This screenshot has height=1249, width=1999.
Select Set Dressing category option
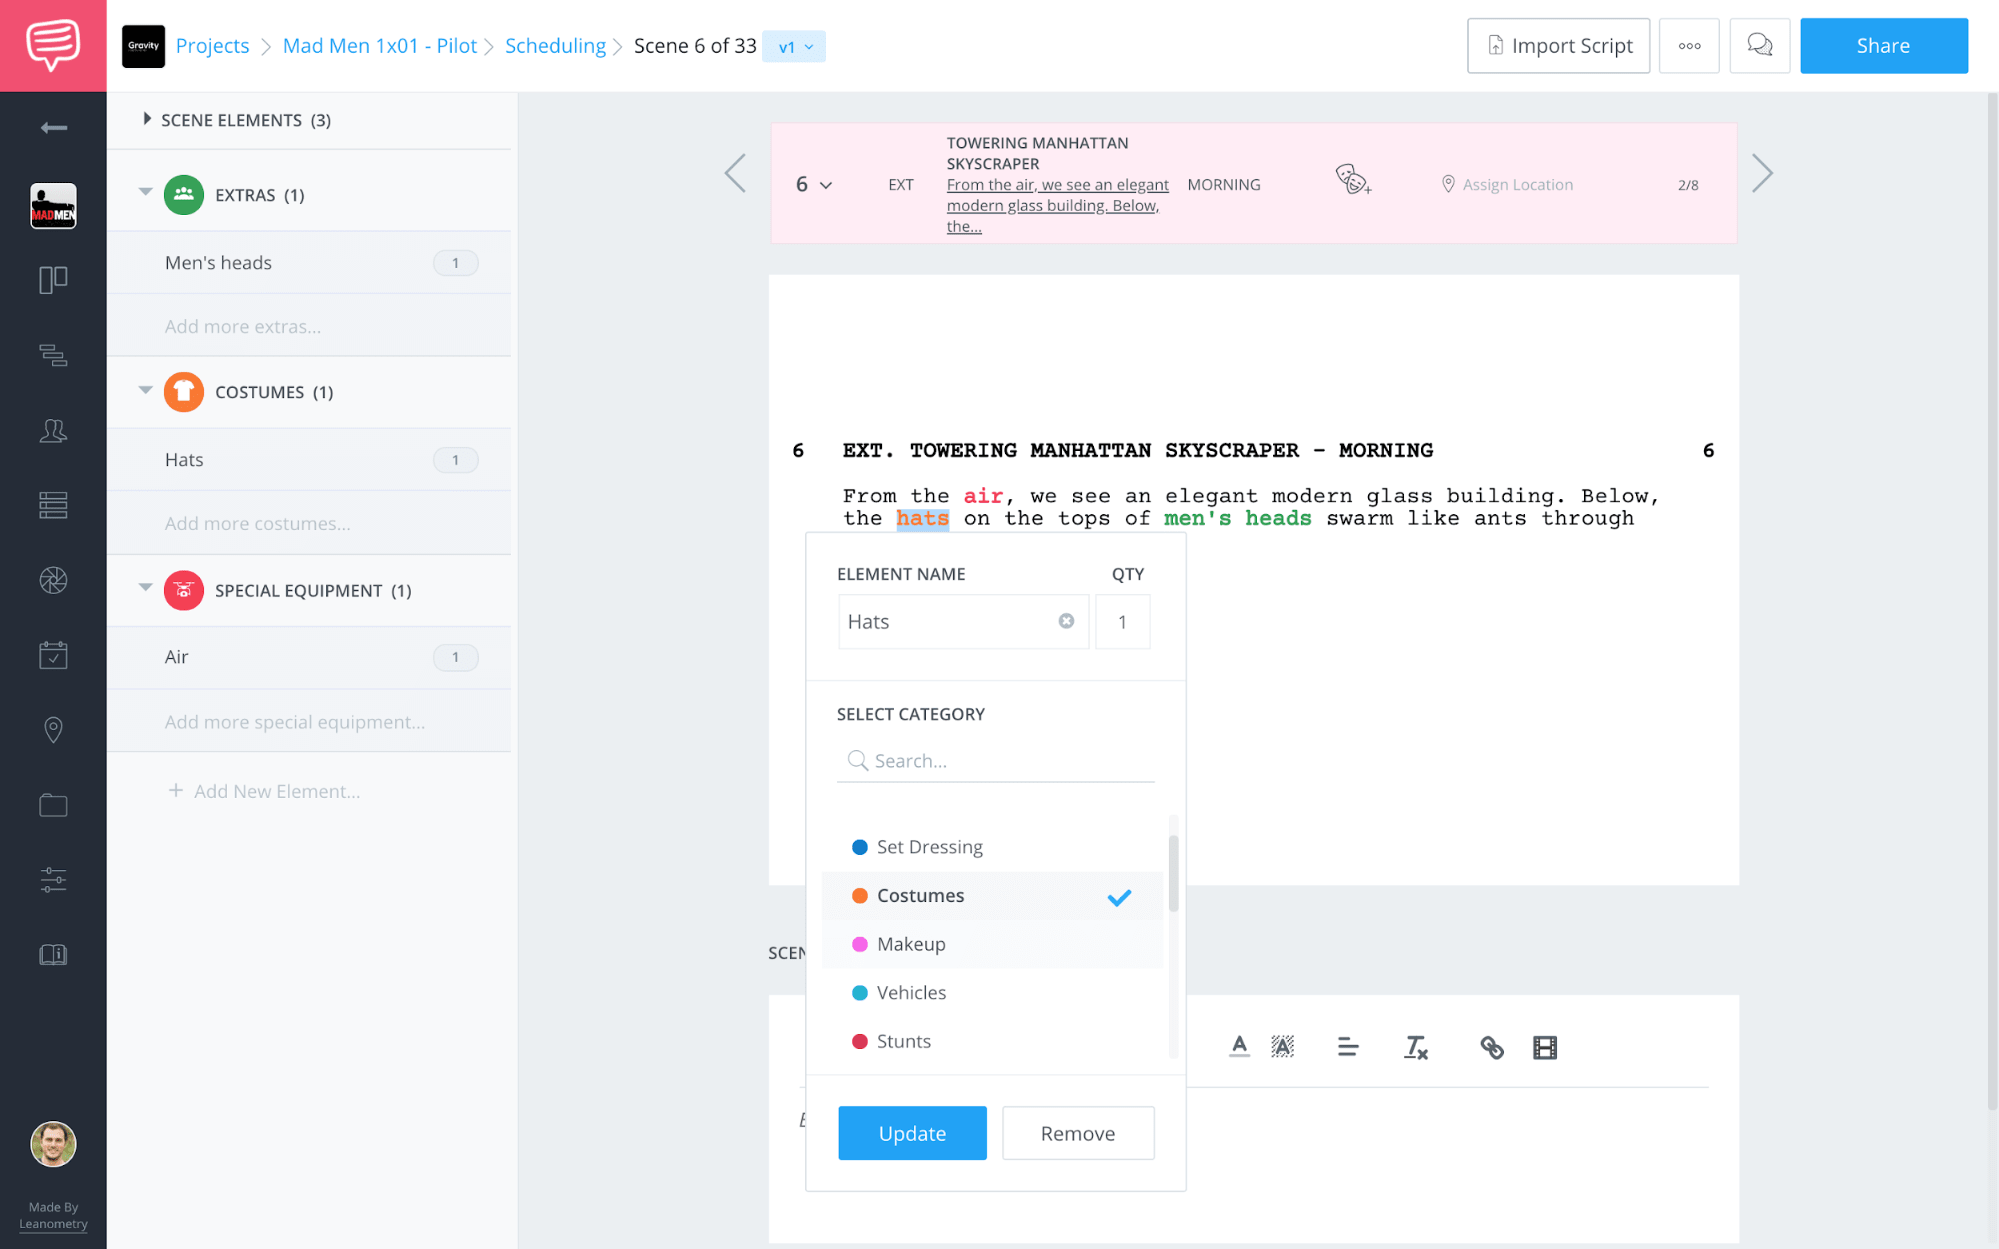(928, 845)
